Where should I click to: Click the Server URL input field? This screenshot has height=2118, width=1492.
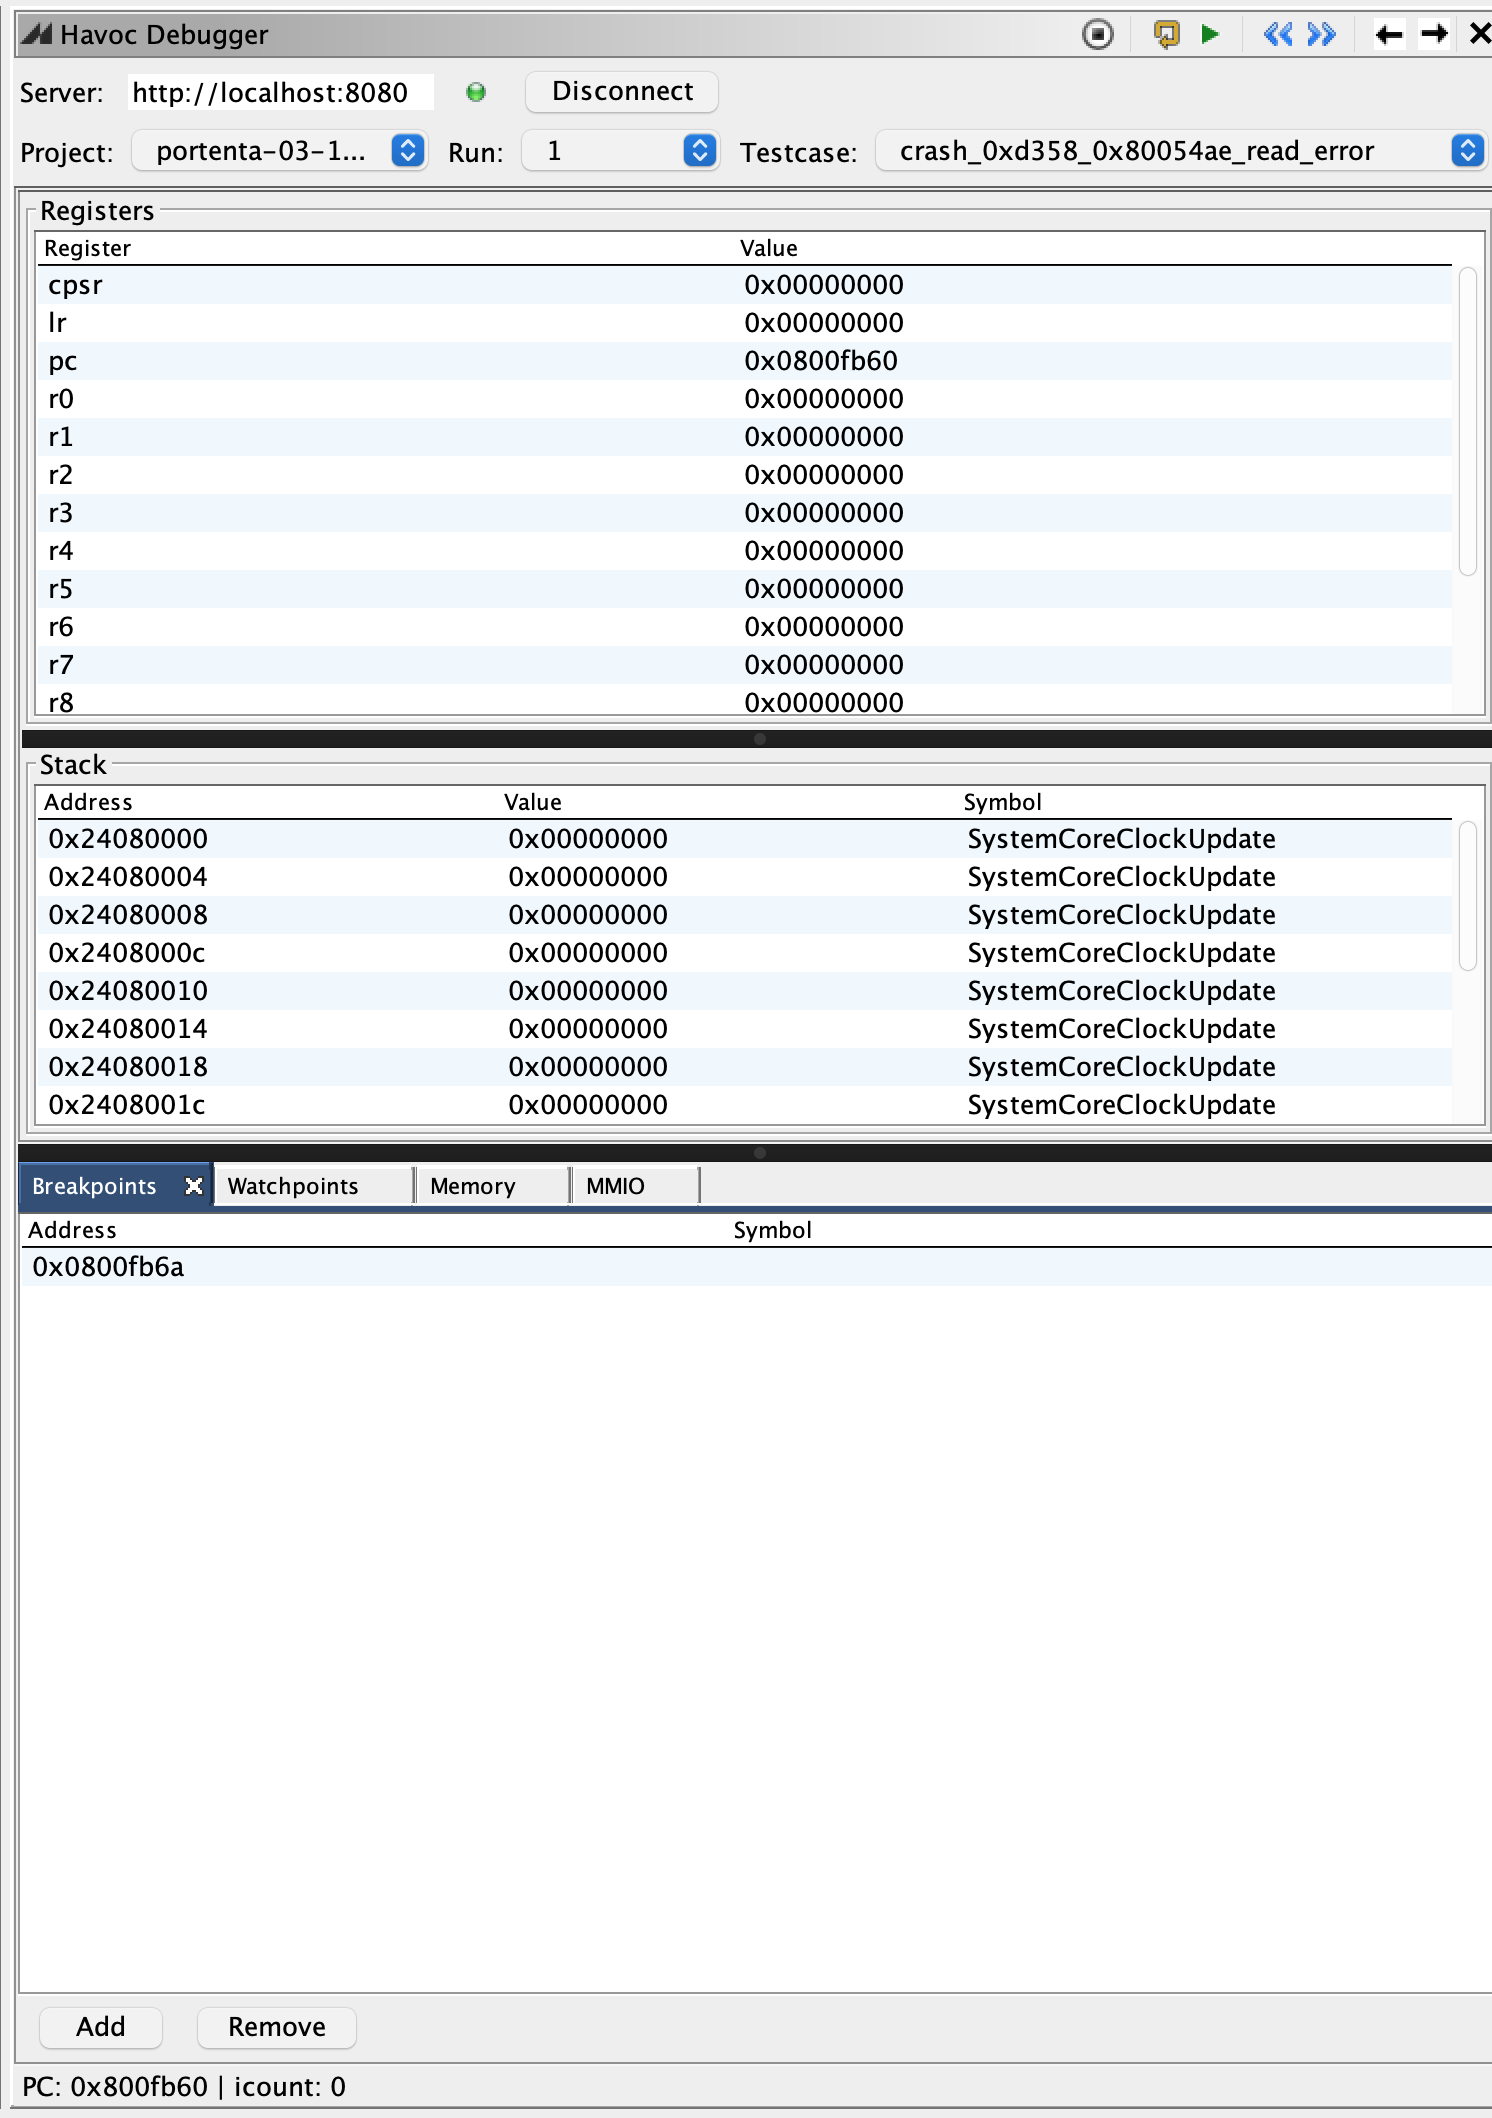point(280,93)
